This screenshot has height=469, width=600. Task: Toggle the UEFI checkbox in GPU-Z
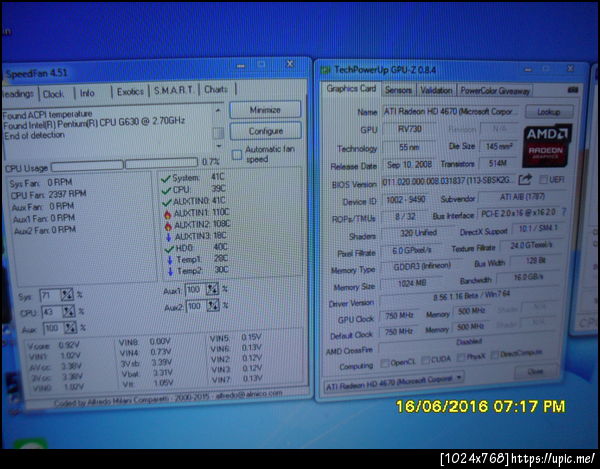(543, 179)
